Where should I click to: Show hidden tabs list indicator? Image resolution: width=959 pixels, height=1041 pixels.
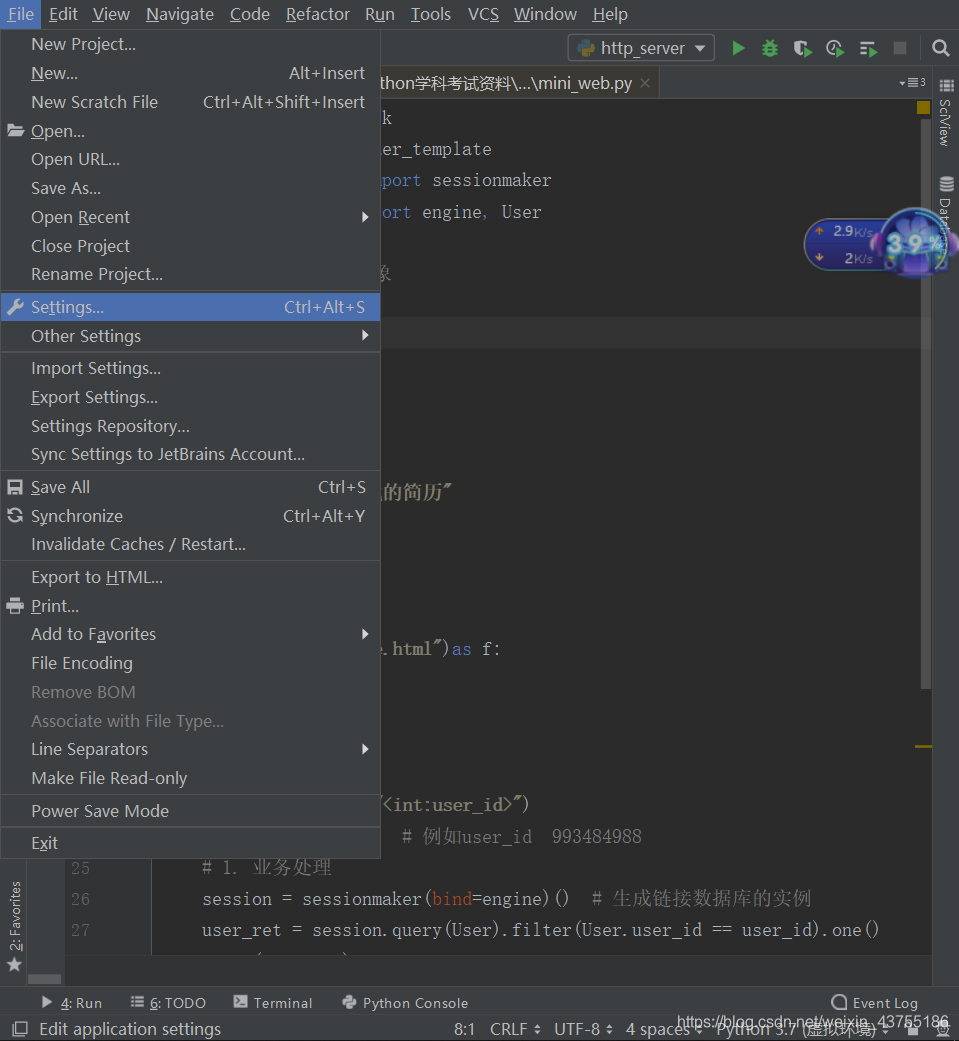pyautogui.click(x=913, y=82)
